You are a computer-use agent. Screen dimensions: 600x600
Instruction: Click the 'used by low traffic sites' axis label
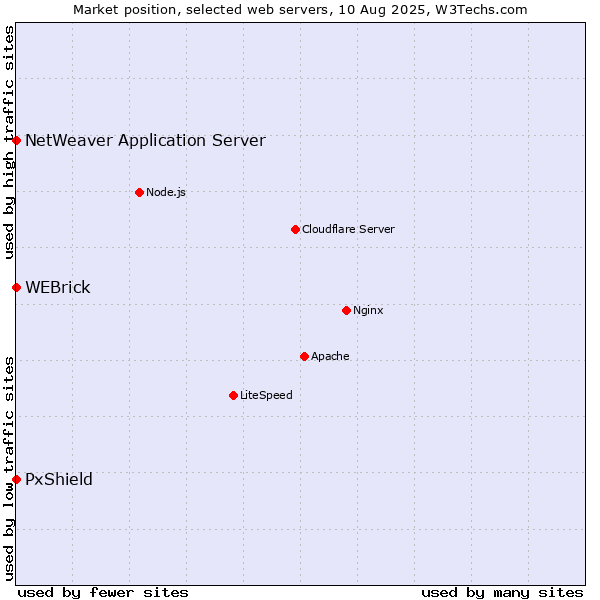(x=8, y=469)
